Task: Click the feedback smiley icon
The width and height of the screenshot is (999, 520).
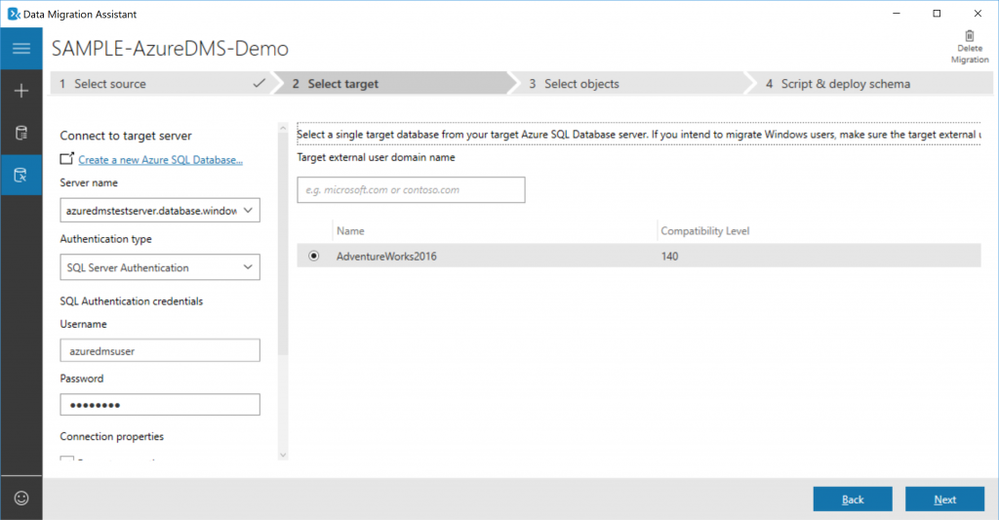Action: click(21, 498)
